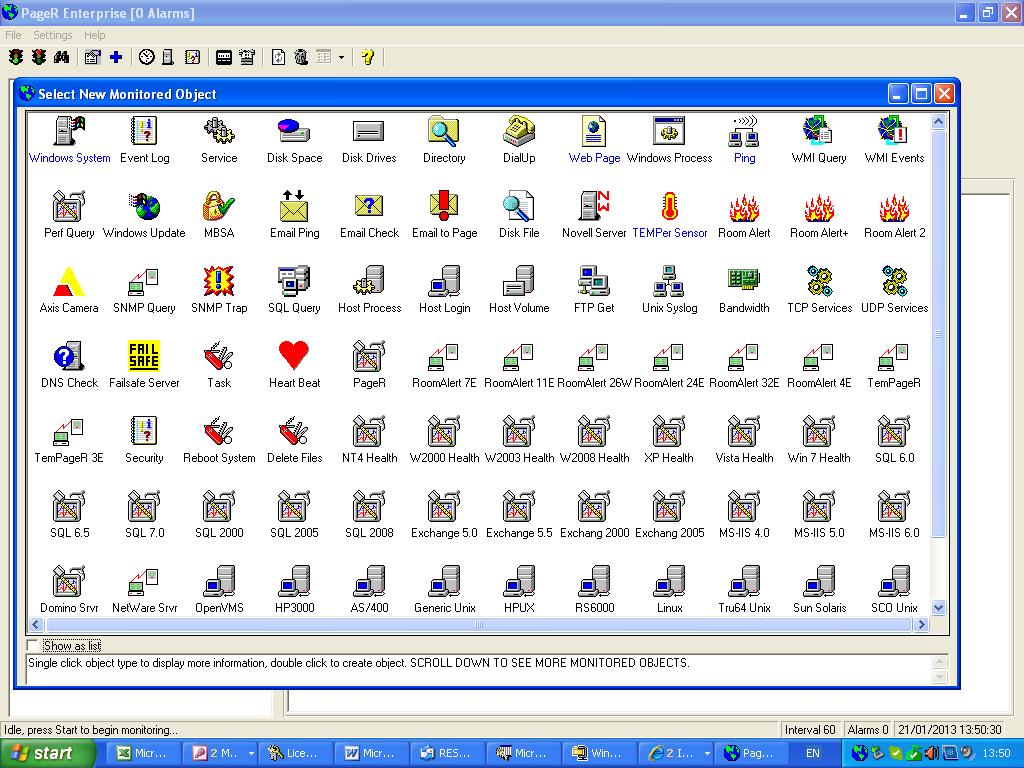Open the Internet Explorer taskbar group
Image resolution: width=1024 pixels, height=768 pixels.
tap(675, 753)
